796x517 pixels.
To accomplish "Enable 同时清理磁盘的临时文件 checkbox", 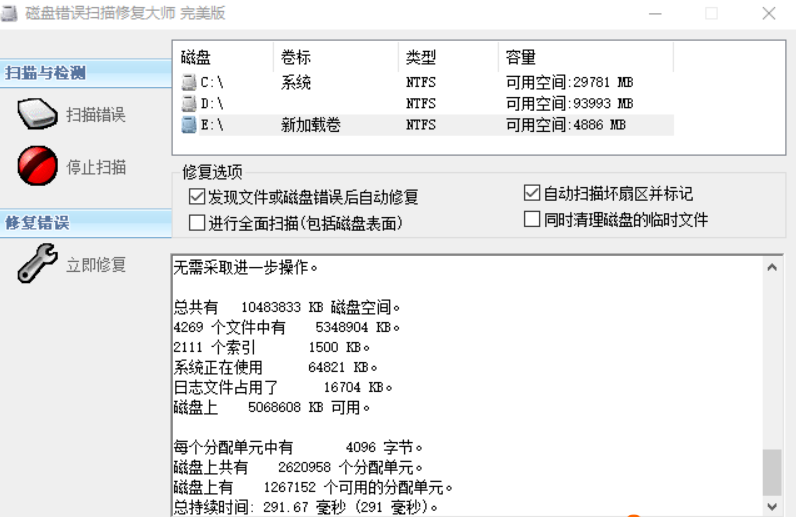I will click(x=532, y=219).
